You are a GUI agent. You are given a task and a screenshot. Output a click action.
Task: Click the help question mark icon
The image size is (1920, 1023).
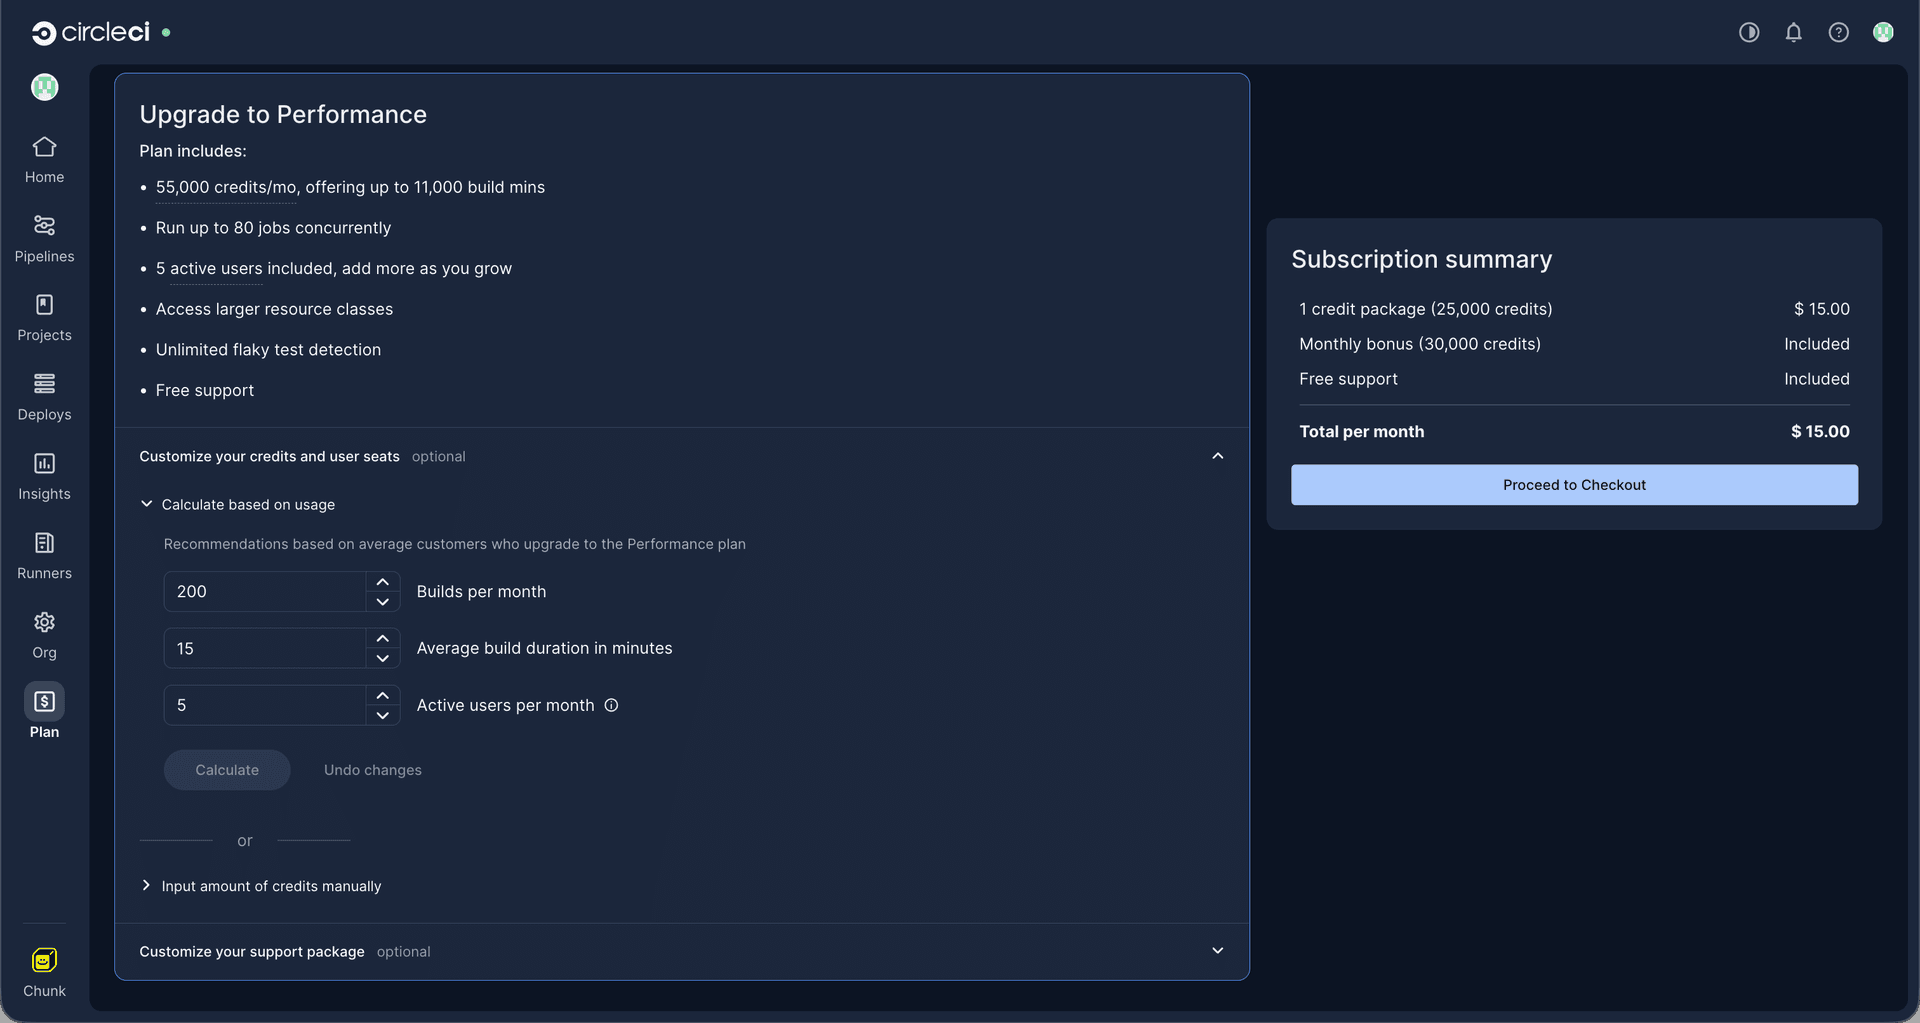click(x=1838, y=33)
